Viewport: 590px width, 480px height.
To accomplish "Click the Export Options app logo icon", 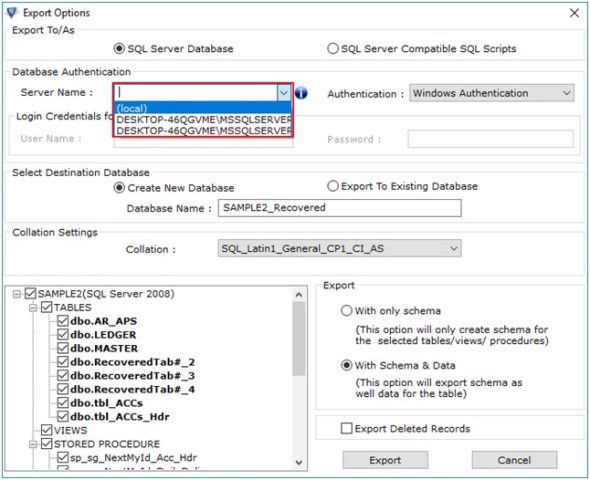I will tap(12, 12).
